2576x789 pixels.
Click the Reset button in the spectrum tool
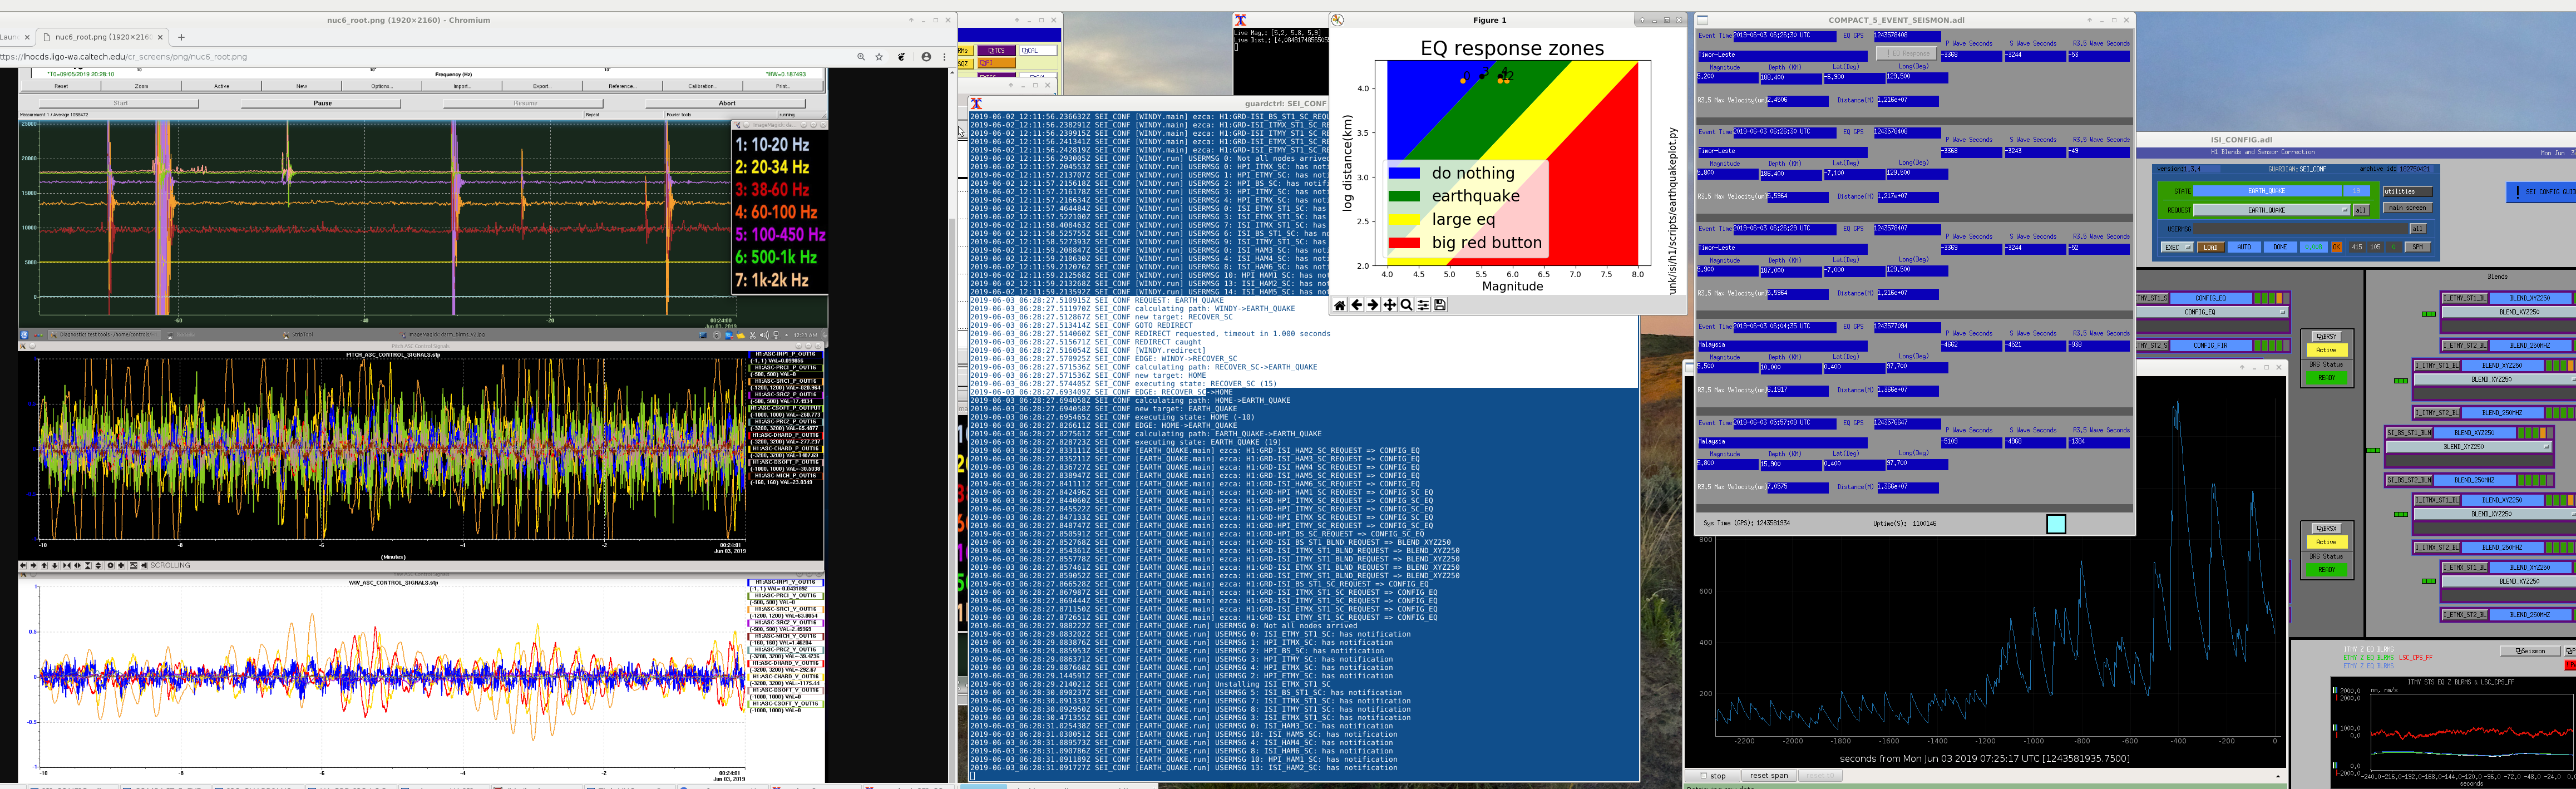(61, 86)
